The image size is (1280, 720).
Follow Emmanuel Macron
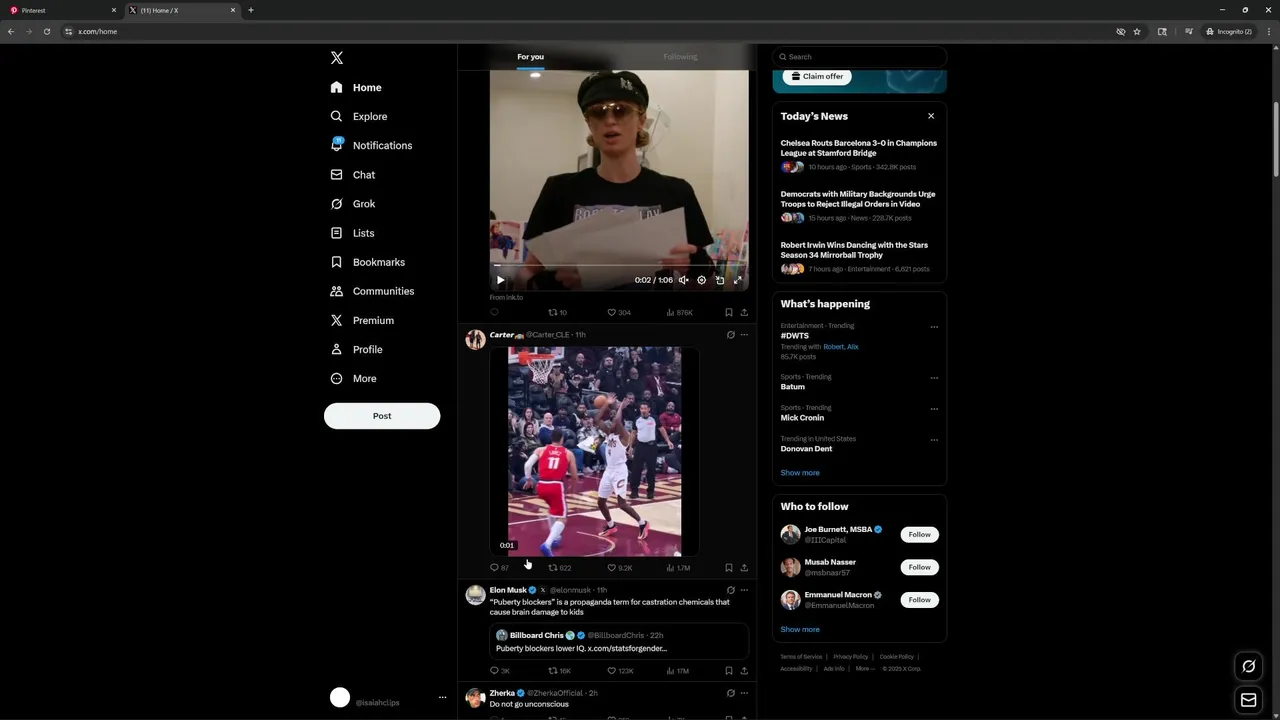pos(919,600)
